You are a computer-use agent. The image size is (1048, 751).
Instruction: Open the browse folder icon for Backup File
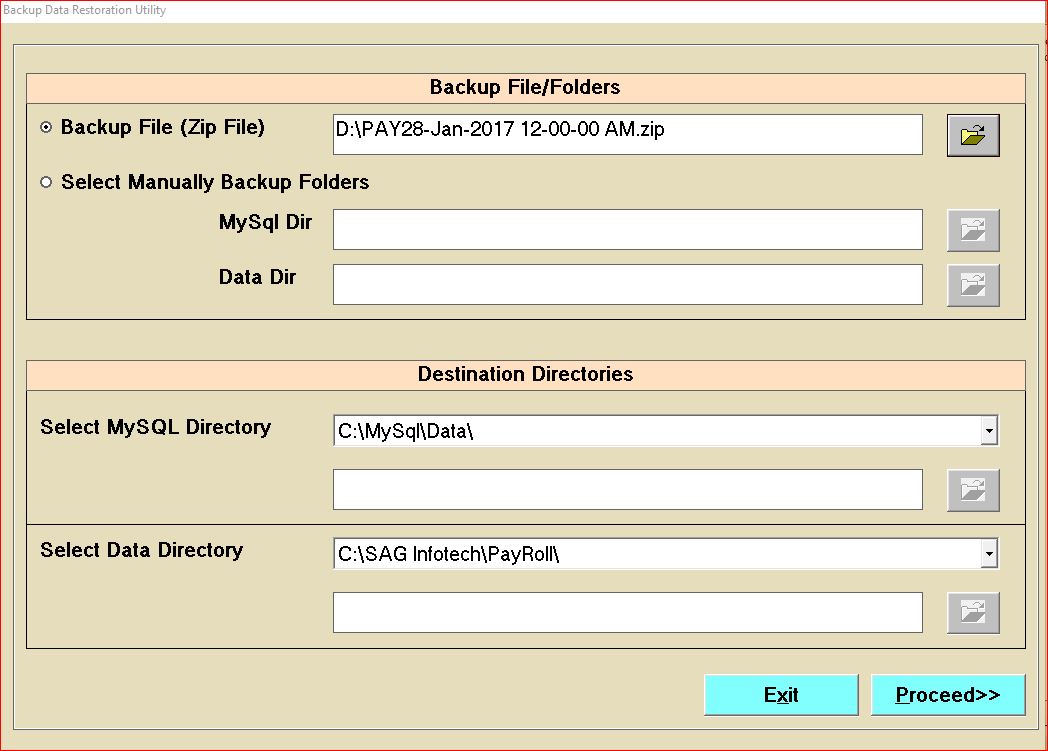973,135
